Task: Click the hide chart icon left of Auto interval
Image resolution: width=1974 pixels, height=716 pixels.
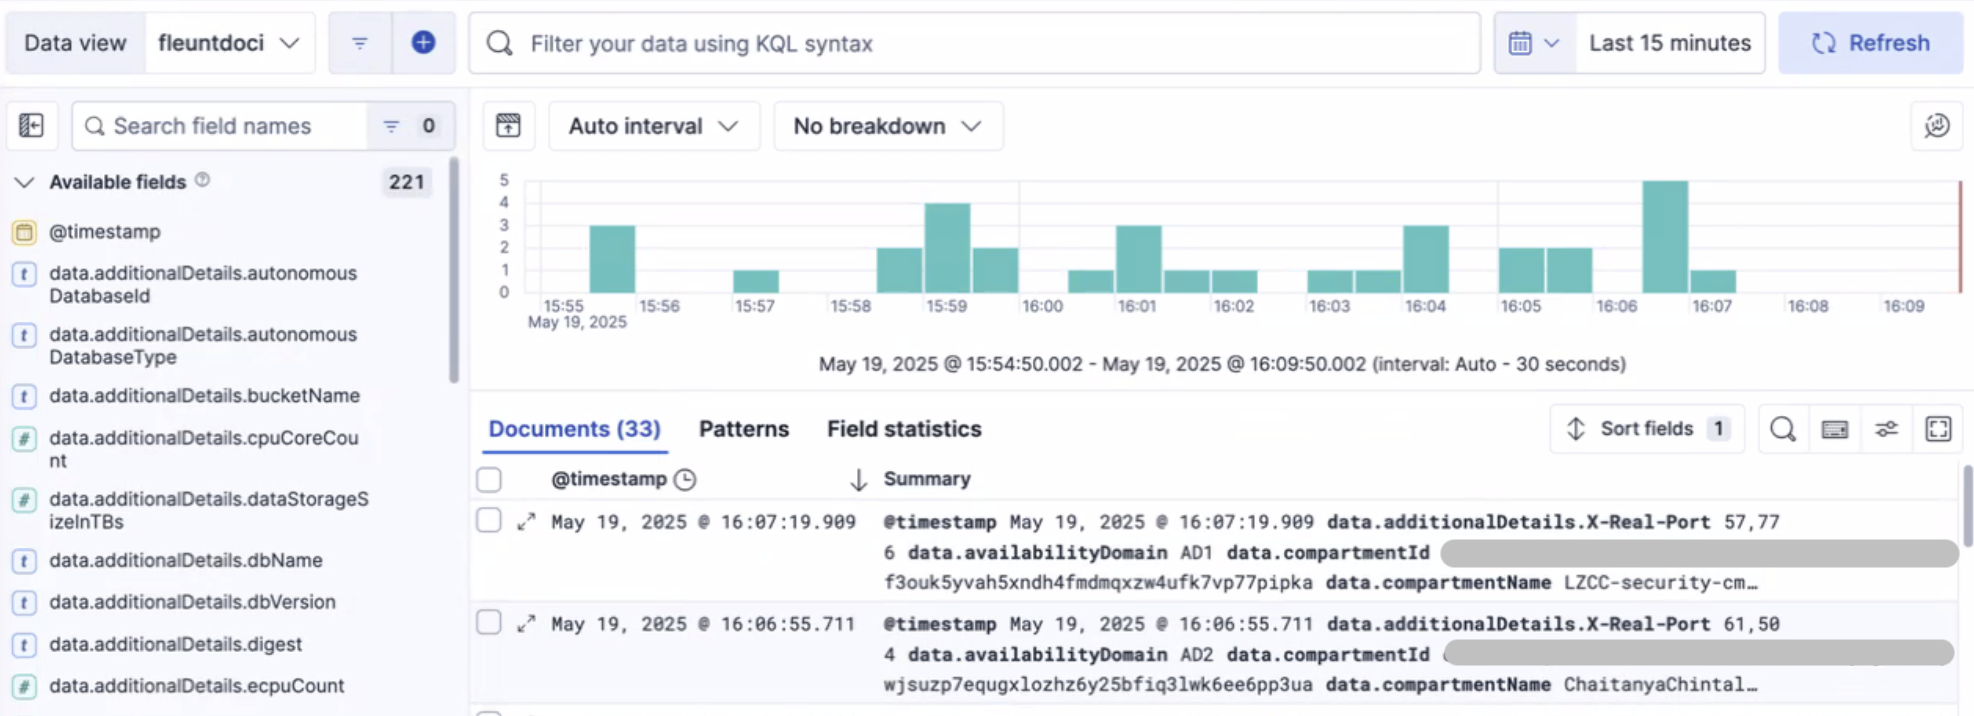Action: click(x=508, y=126)
